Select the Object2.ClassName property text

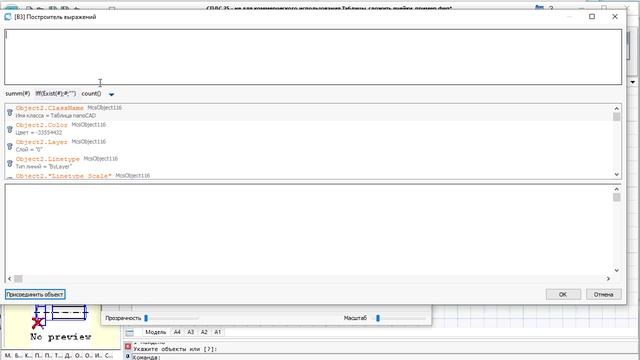point(50,108)
